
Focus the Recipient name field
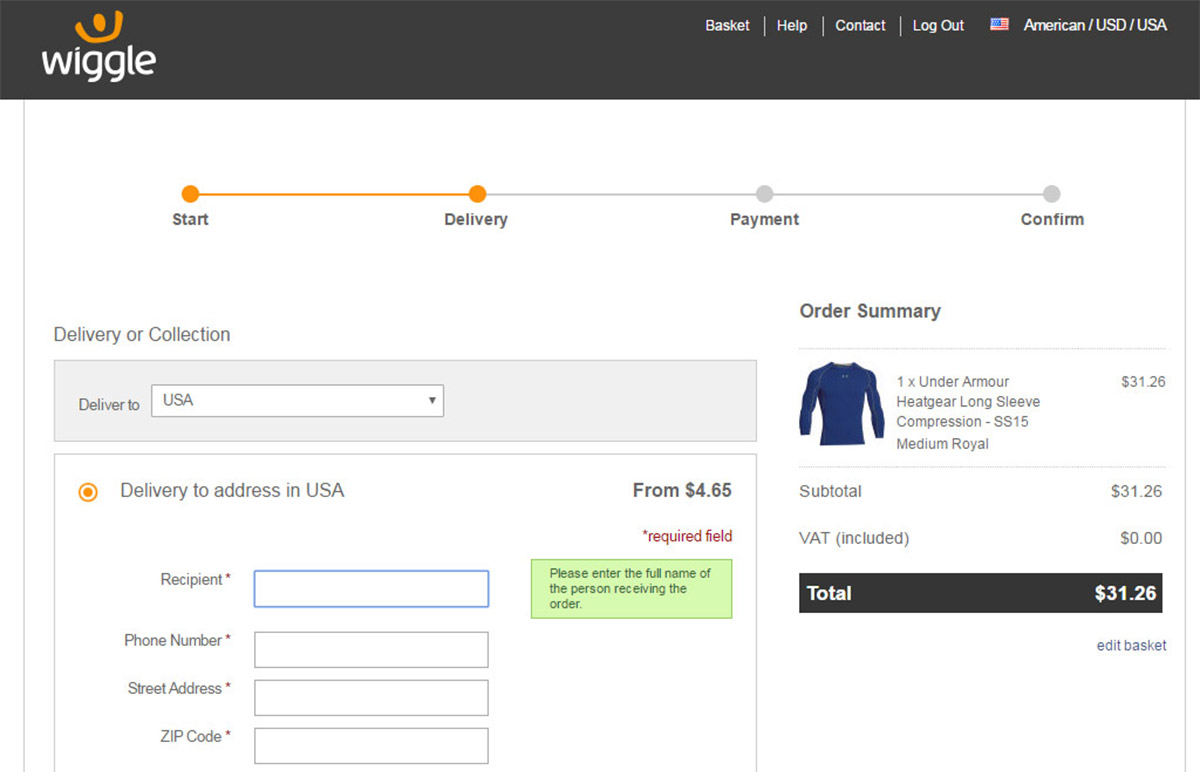tap(371, 589)
